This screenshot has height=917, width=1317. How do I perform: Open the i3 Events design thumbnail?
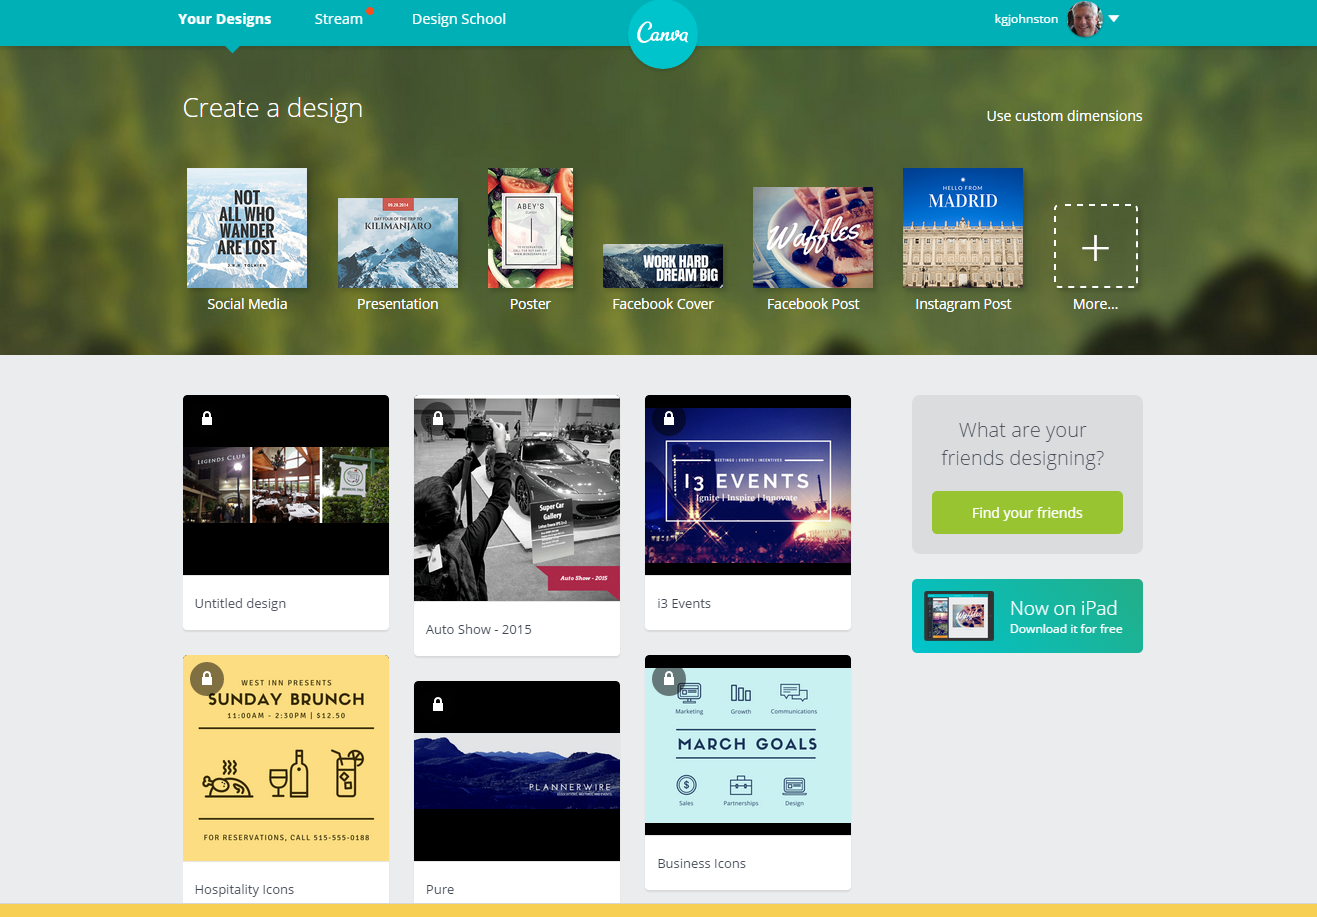click(748, 485)
